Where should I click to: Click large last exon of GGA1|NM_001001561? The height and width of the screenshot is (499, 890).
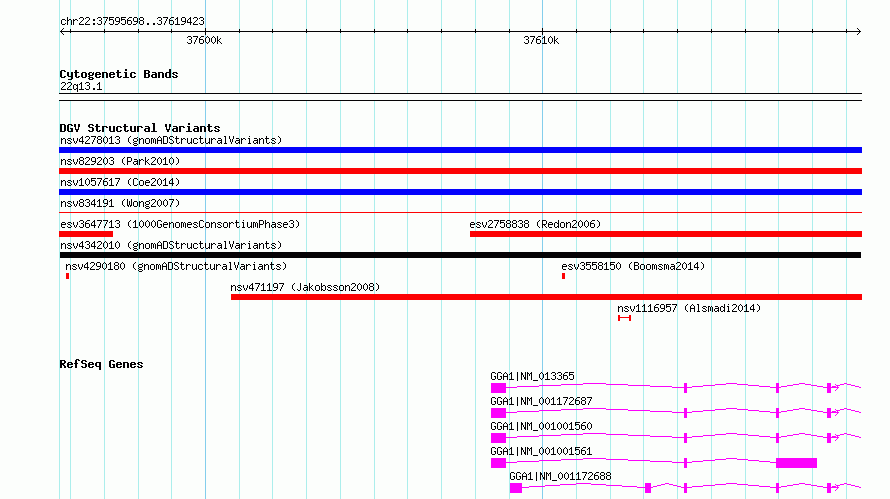coord(796,463)
